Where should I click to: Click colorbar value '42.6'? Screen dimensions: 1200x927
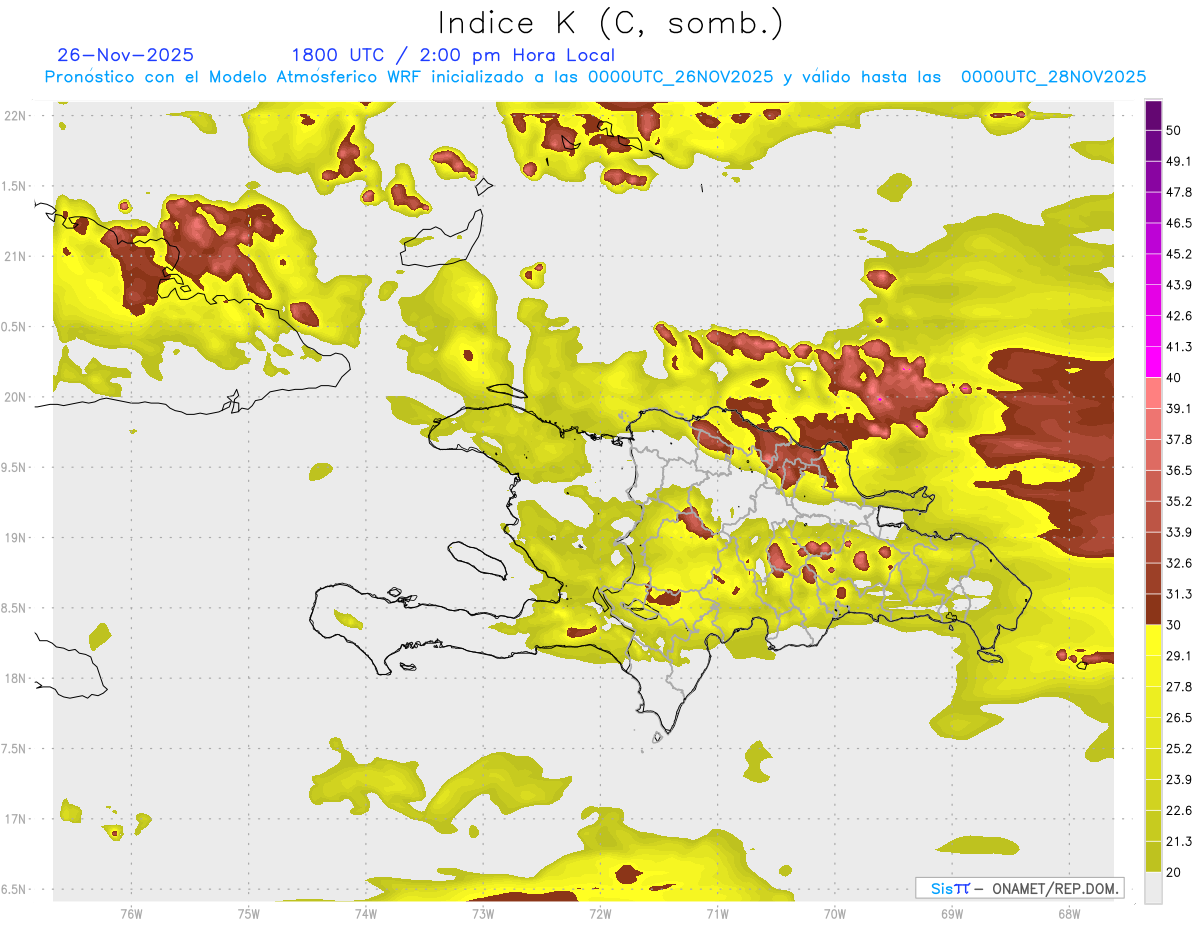[1179, 316]
